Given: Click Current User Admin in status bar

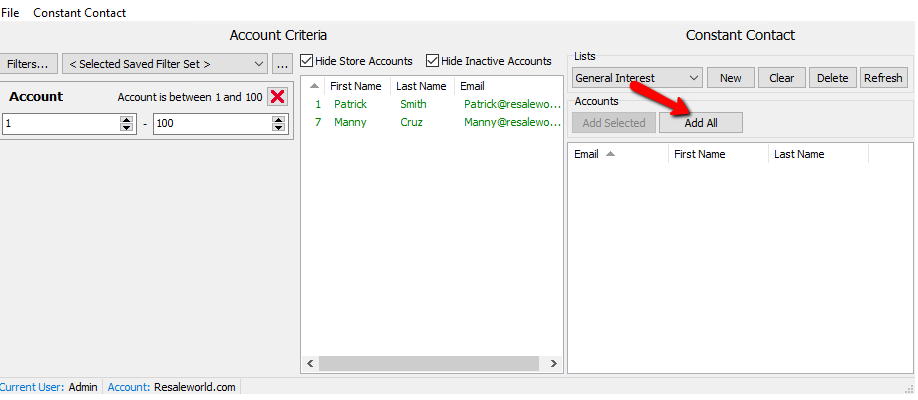Looking at the screenshot, I should pyautogui.click(x=49, y=387).
